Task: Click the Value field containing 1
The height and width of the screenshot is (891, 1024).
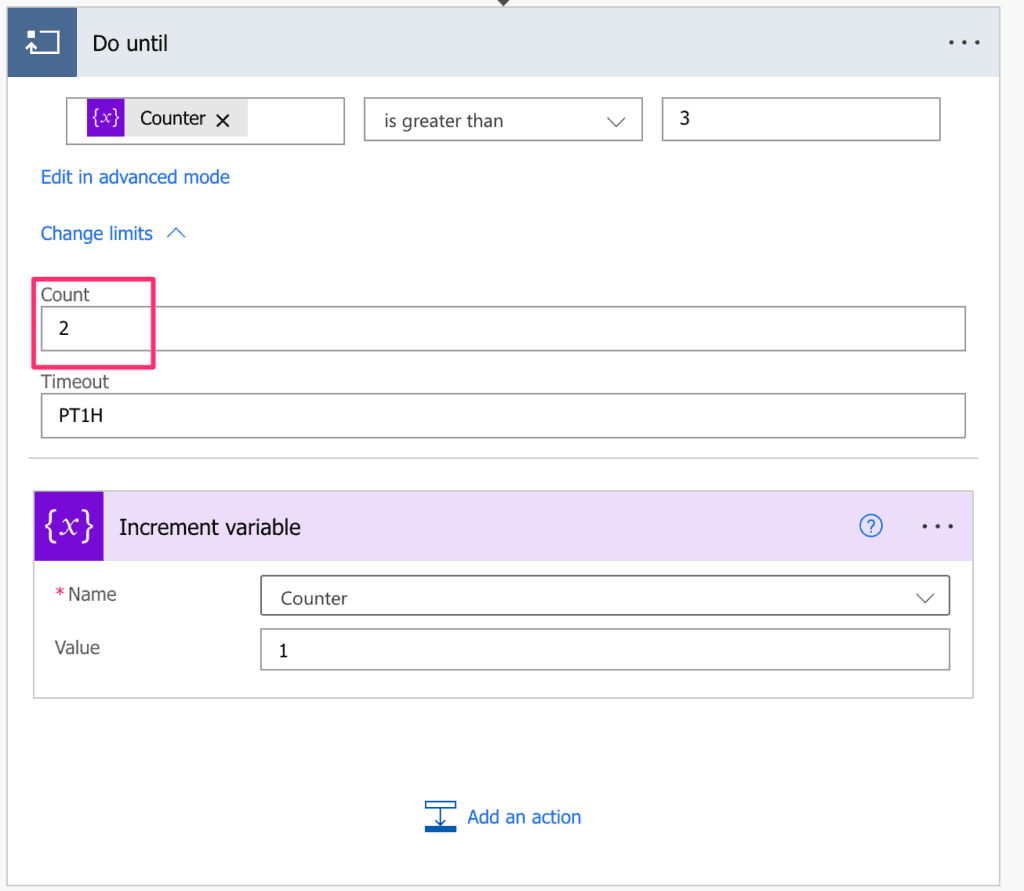Action: 605,649
